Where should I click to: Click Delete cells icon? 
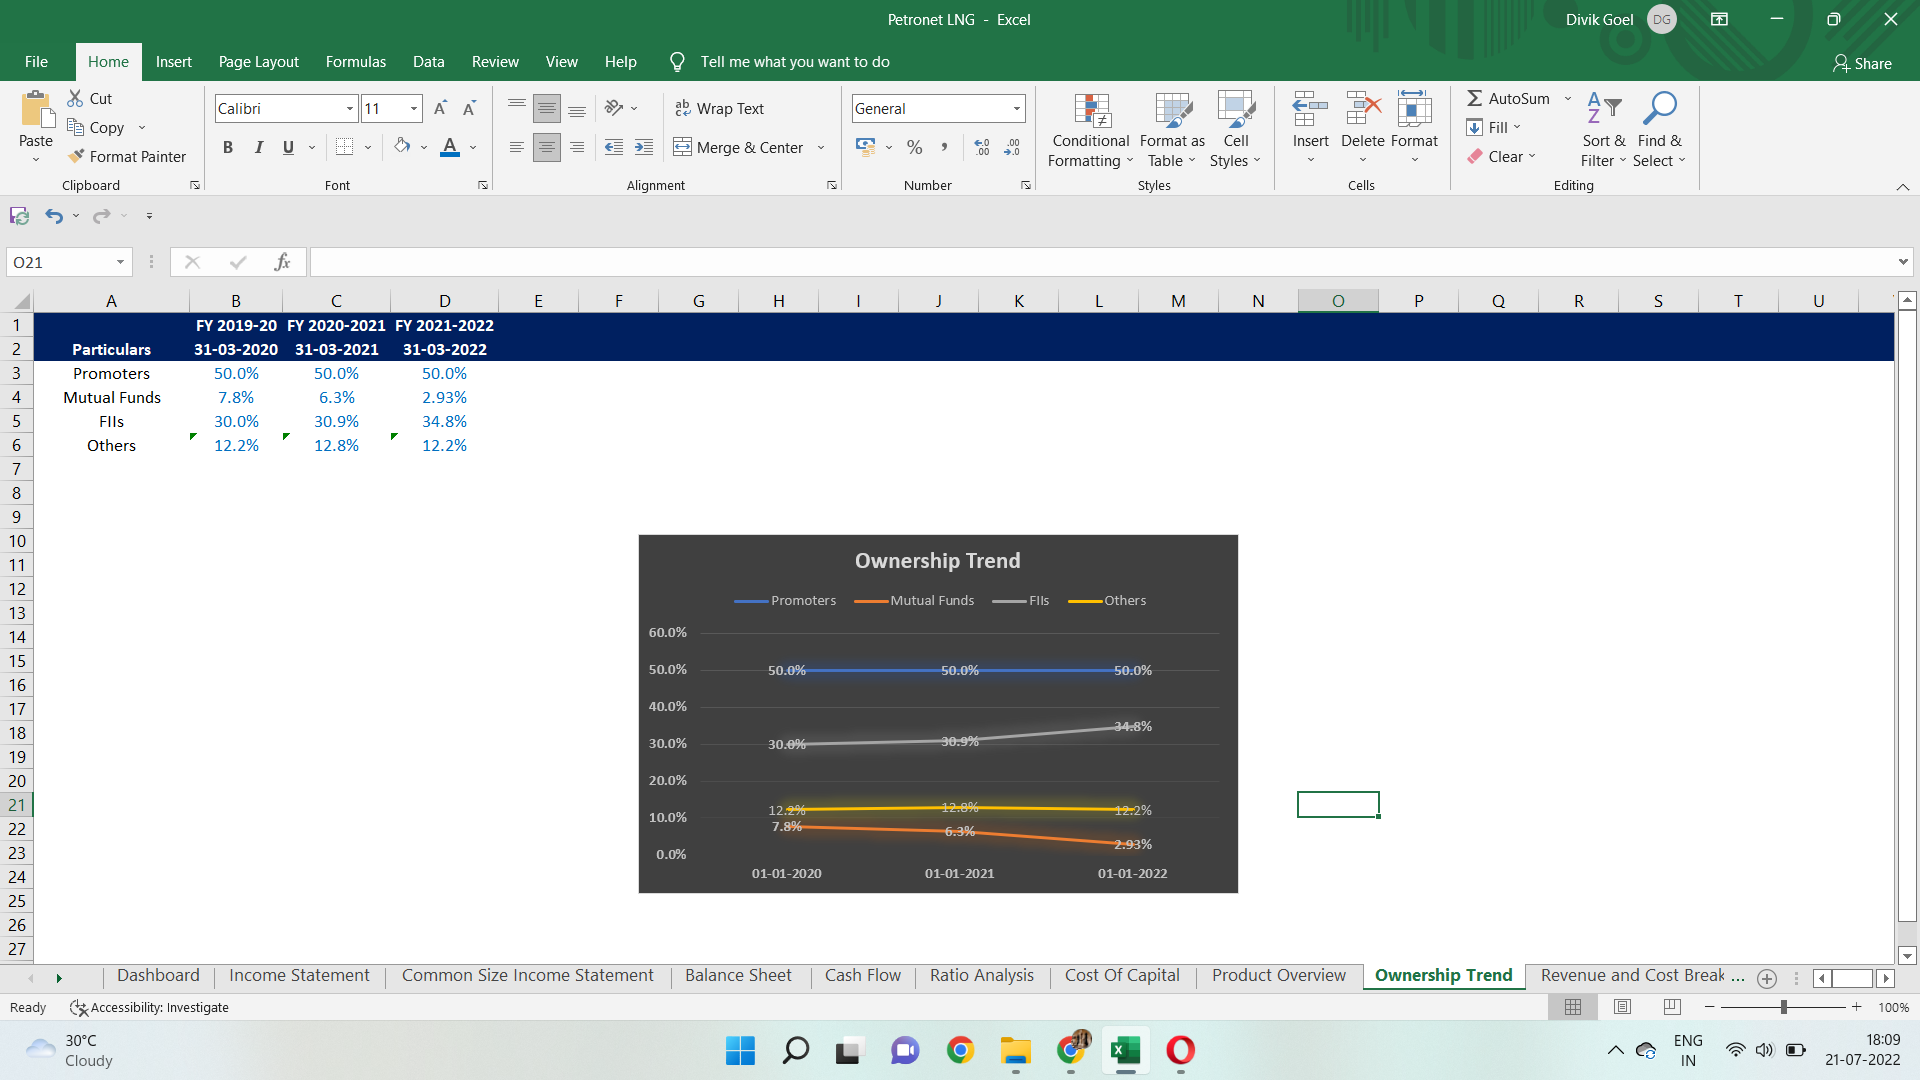(1363, 108)
